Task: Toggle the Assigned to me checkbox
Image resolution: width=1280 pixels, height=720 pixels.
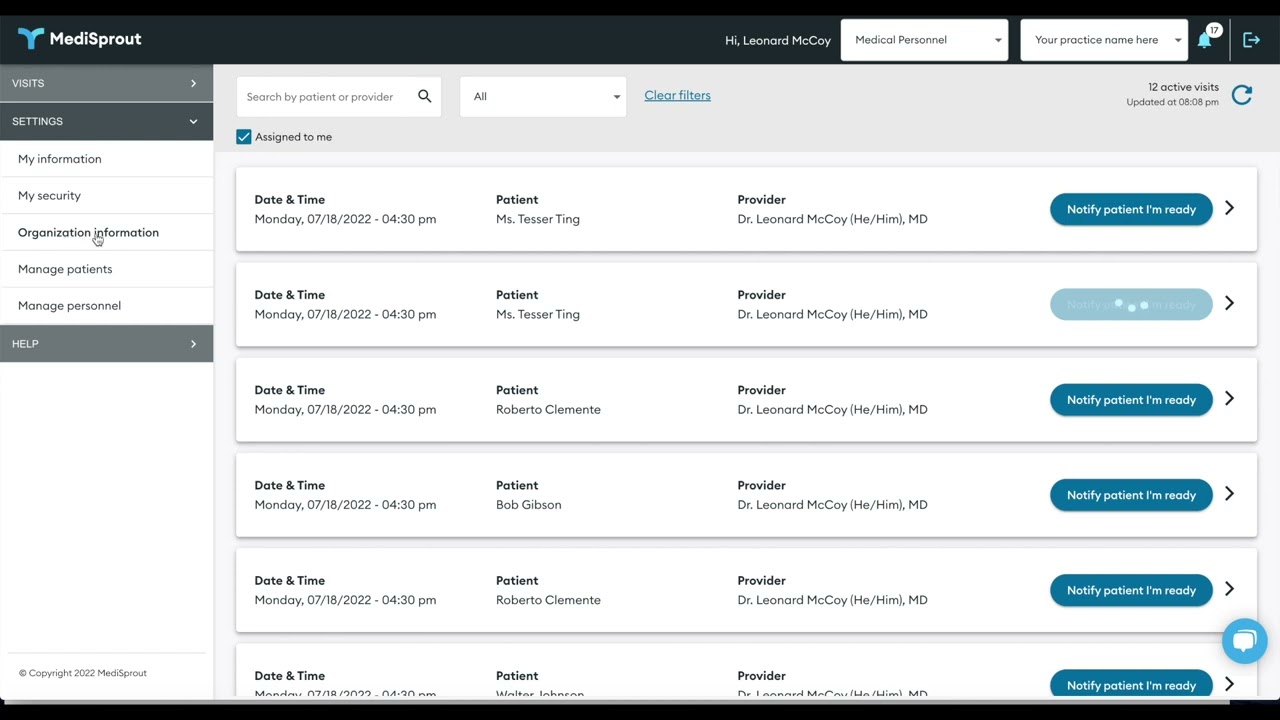Action: (x=243, y=137)
